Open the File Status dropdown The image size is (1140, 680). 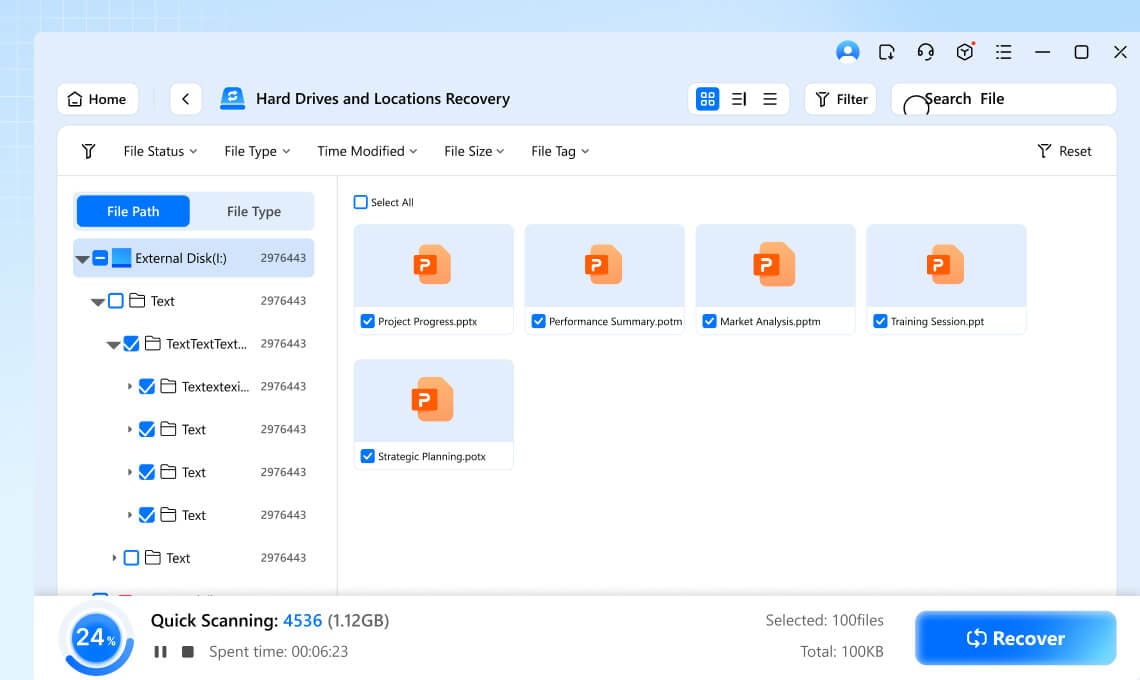160,151
